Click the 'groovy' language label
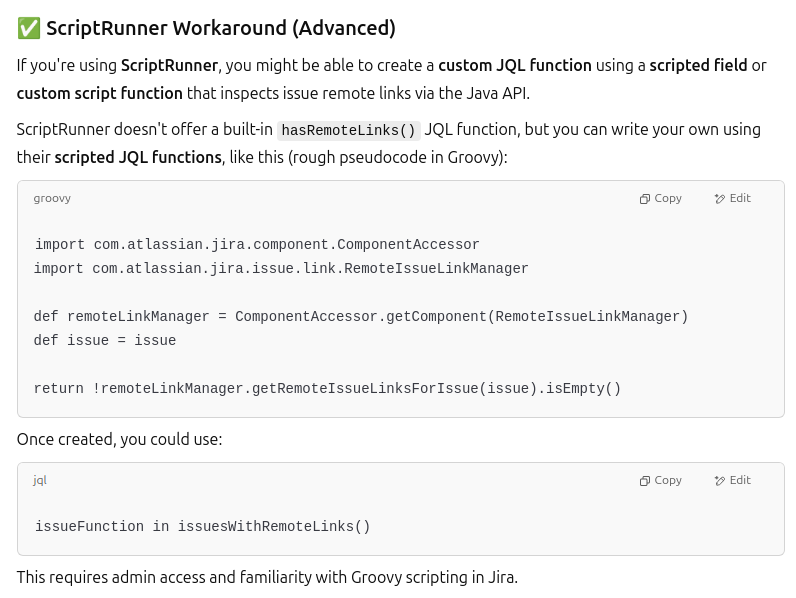This screenshot has height=598, width=796. point(52,198)
